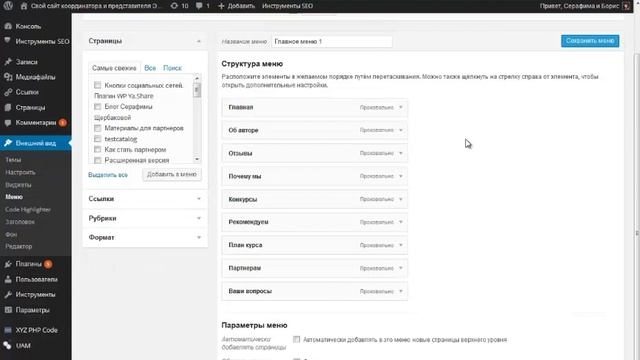Screen dimensions: 640x360
Task: Expand Главная menu item settings
Action: point(401,107)
